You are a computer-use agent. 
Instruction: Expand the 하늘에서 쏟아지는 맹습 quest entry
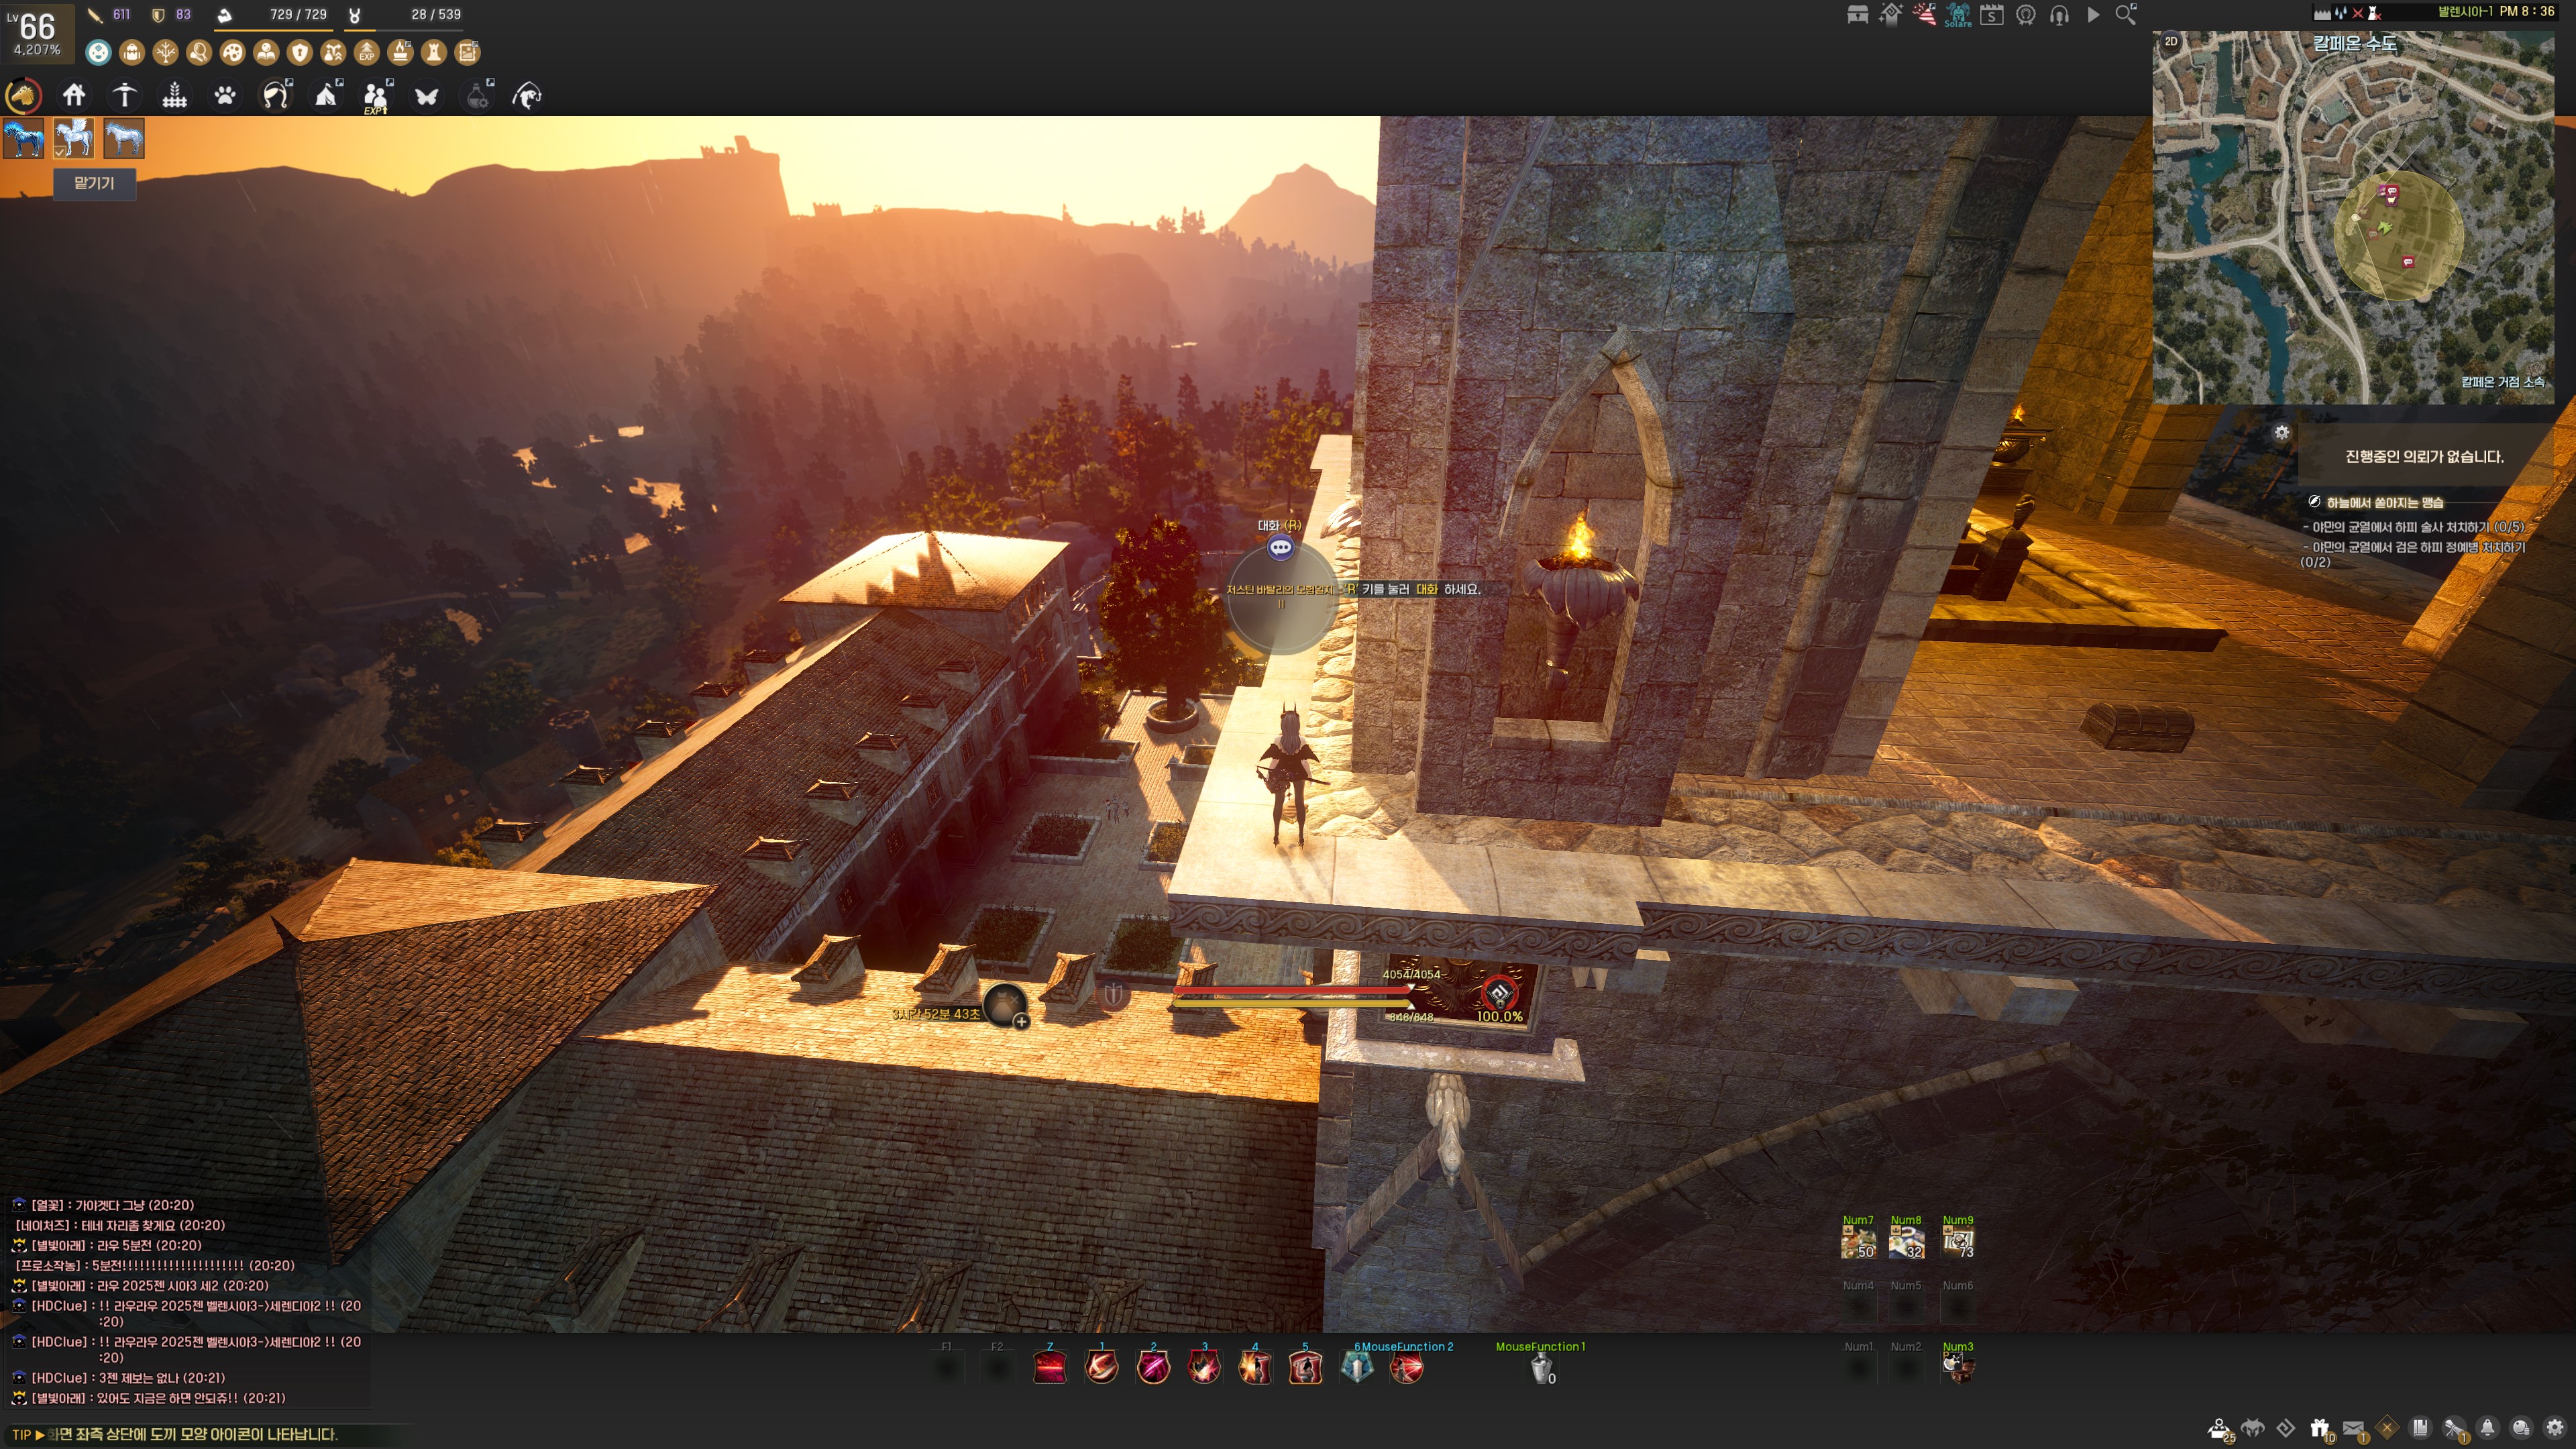point(2384,502)
